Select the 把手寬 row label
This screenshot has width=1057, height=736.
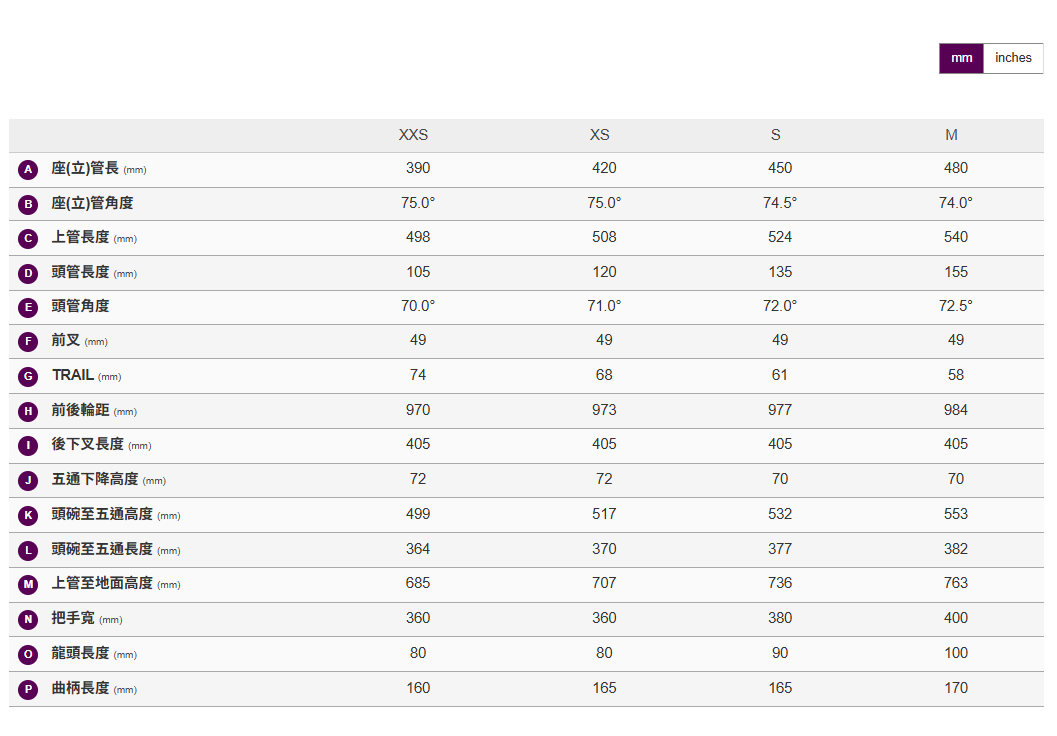tap(73, 619)
